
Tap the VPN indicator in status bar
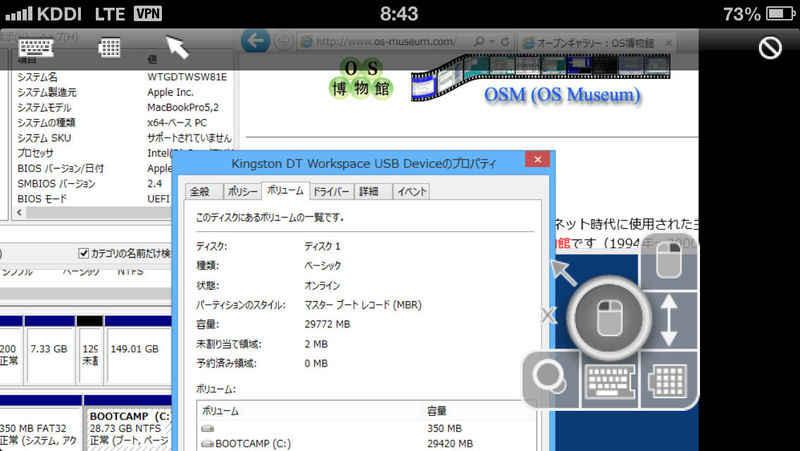148,13
